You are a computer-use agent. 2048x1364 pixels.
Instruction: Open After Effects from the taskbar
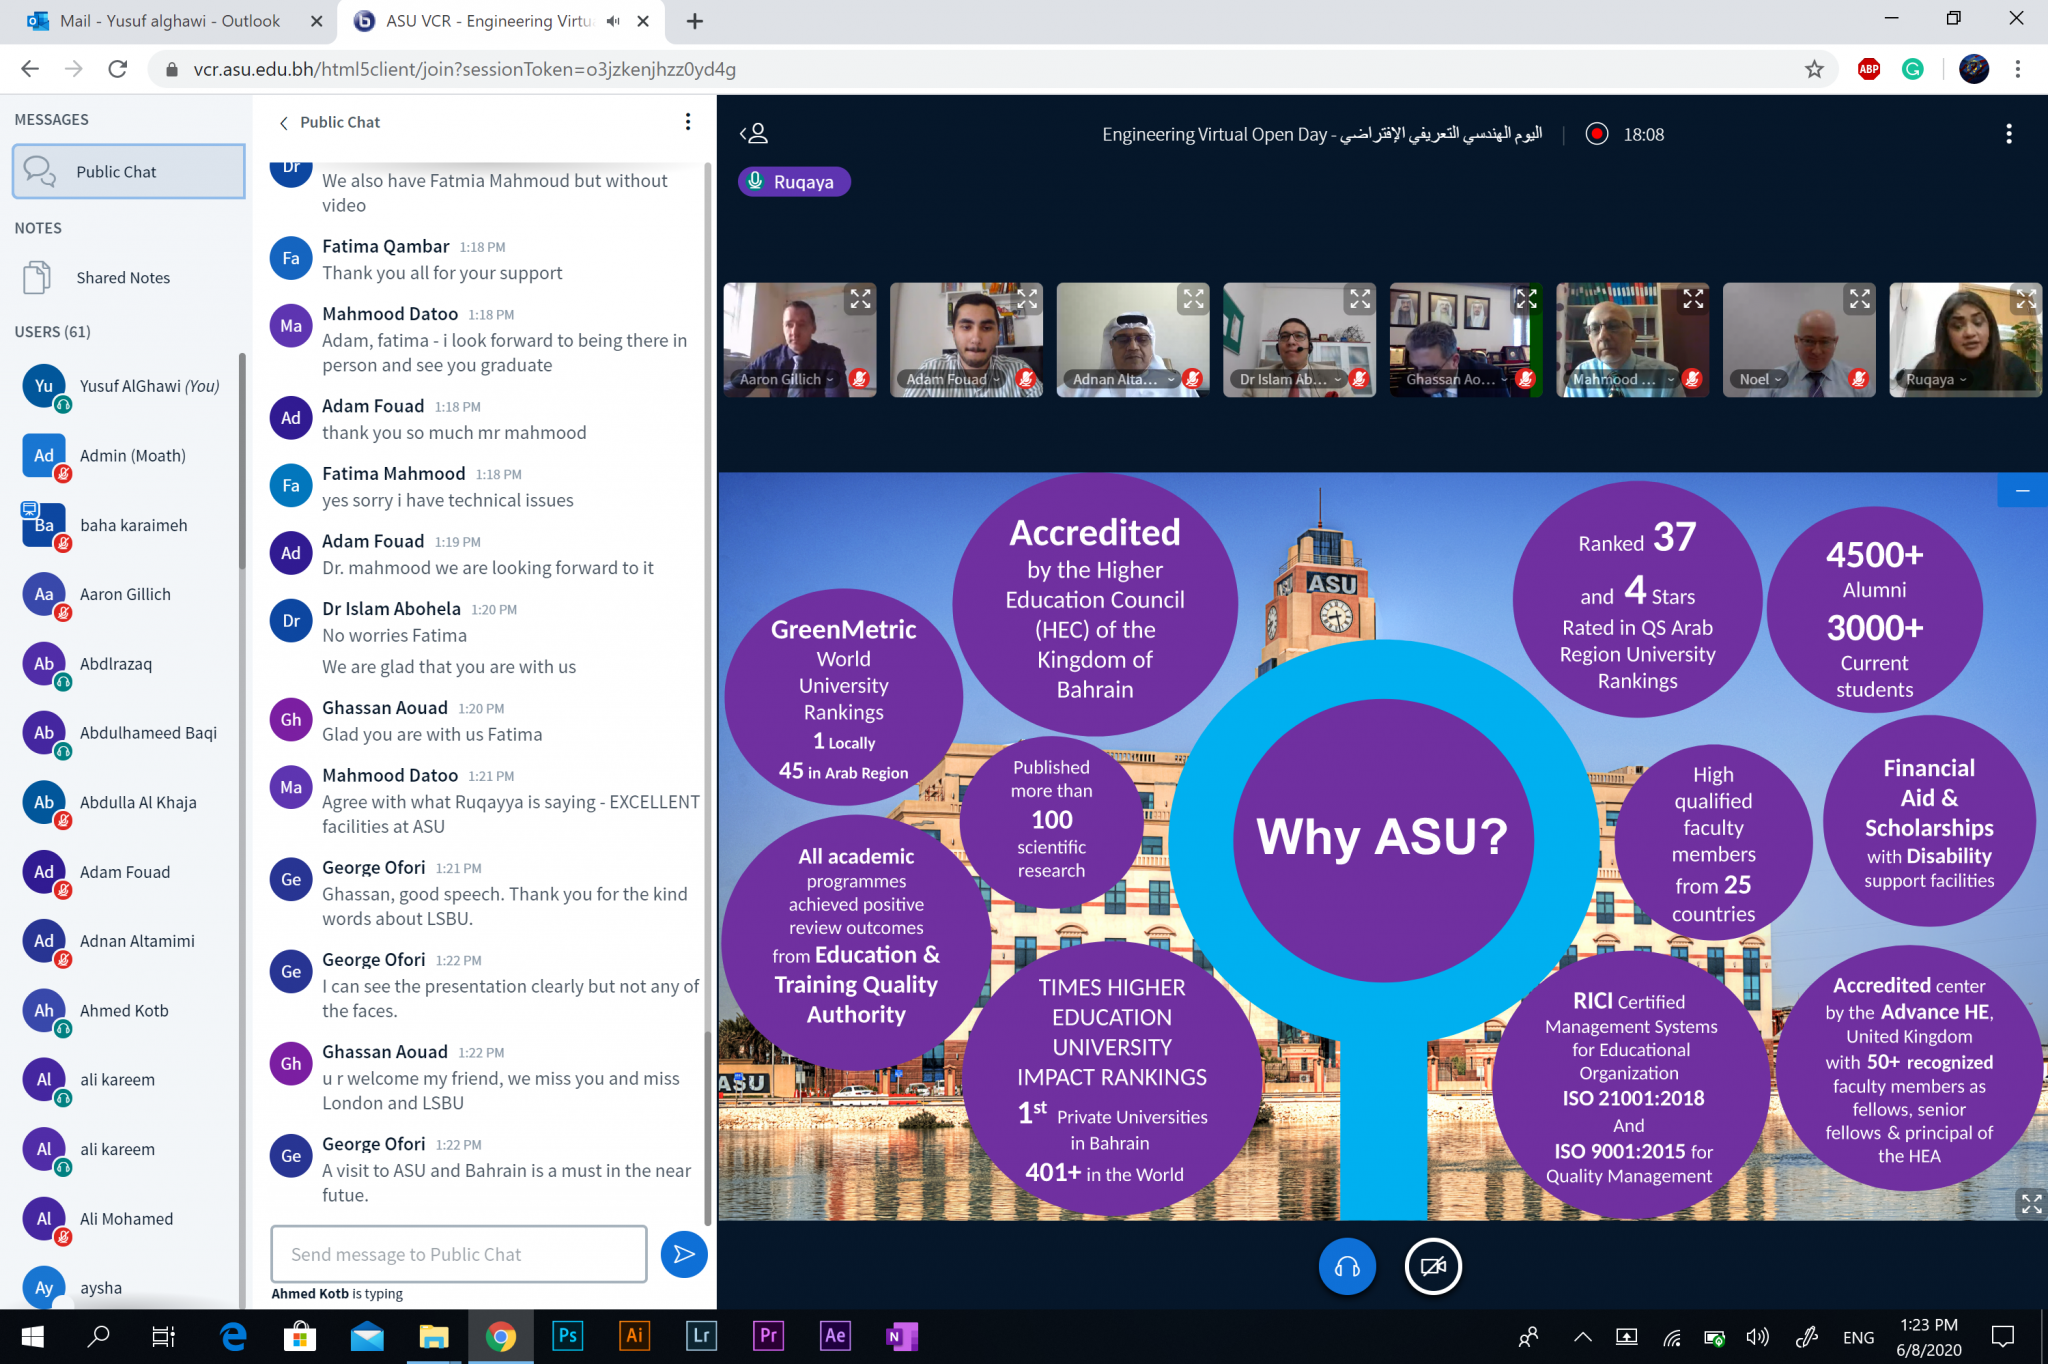(835, 1336)
